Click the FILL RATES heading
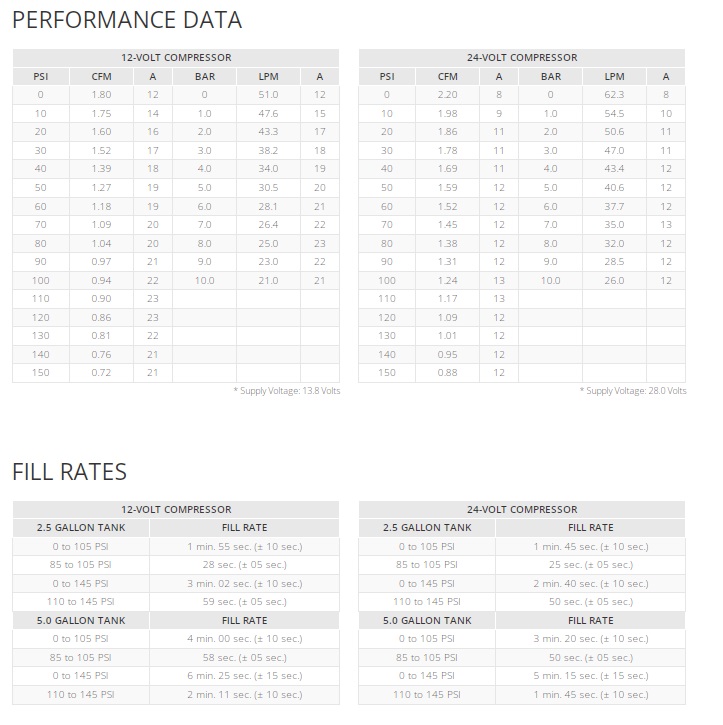The height and width of the screenshot is (725, 723). pos(70,471)
